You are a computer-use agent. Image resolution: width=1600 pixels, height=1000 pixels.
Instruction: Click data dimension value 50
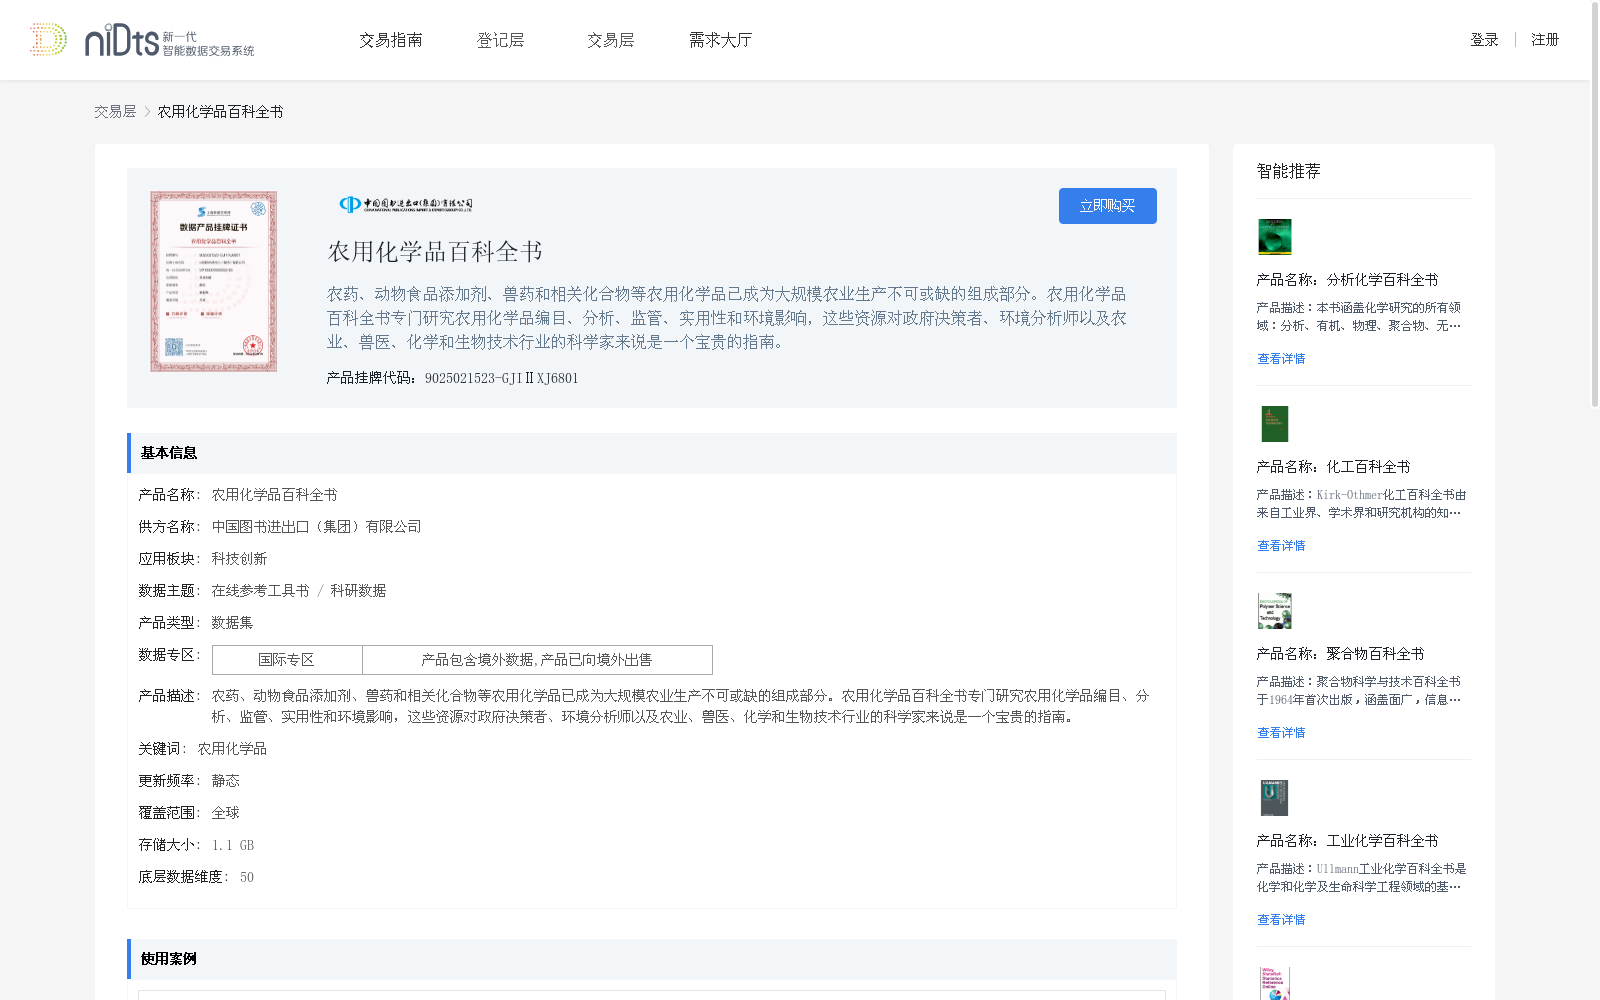pos(247,877)
